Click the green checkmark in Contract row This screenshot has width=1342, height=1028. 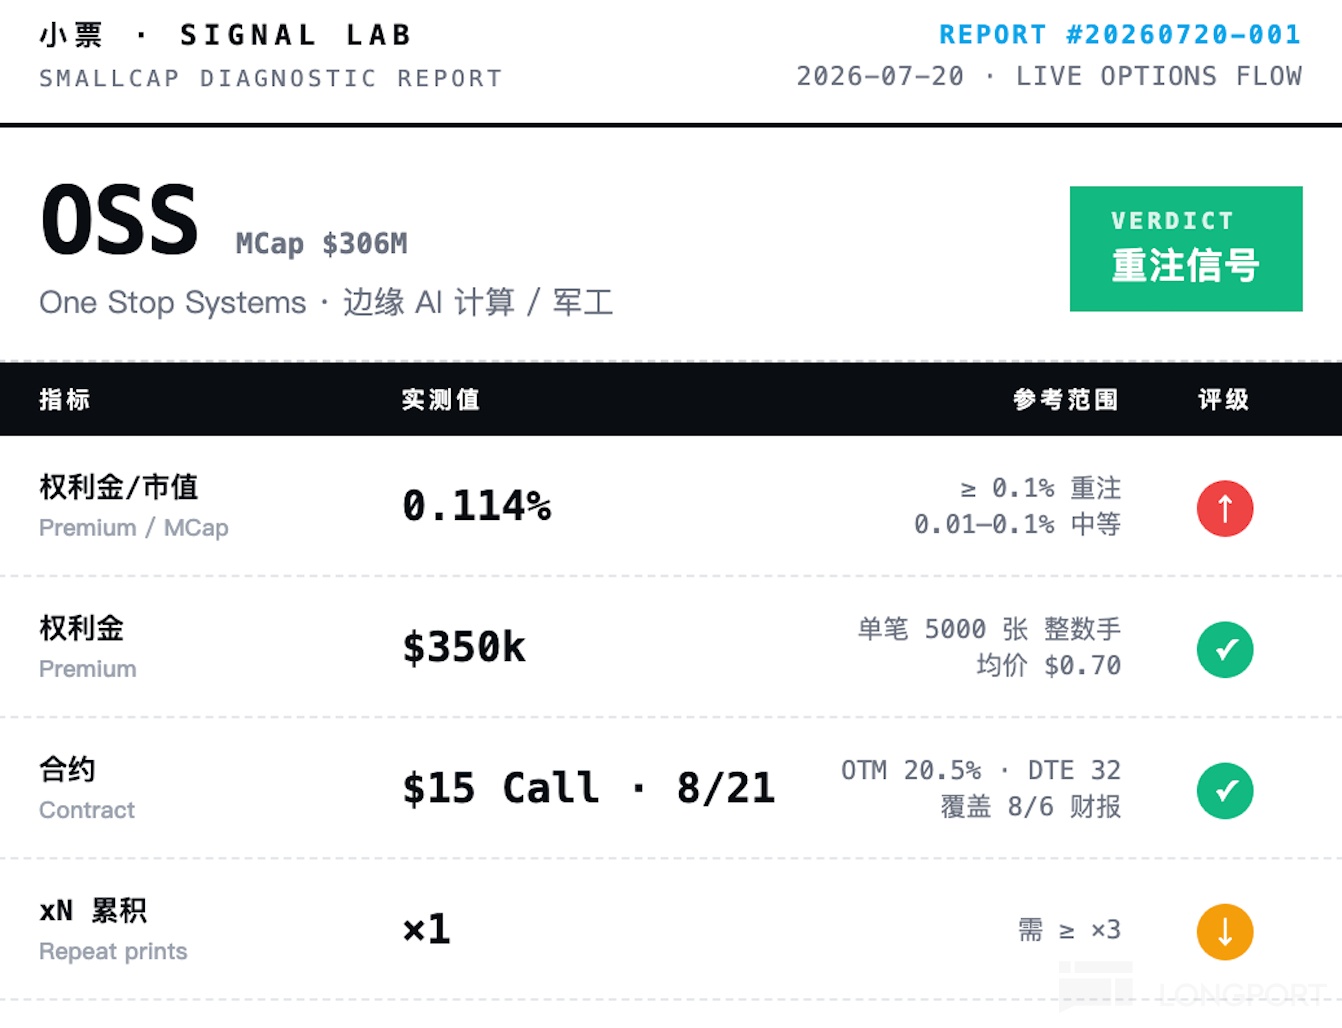1225,791
